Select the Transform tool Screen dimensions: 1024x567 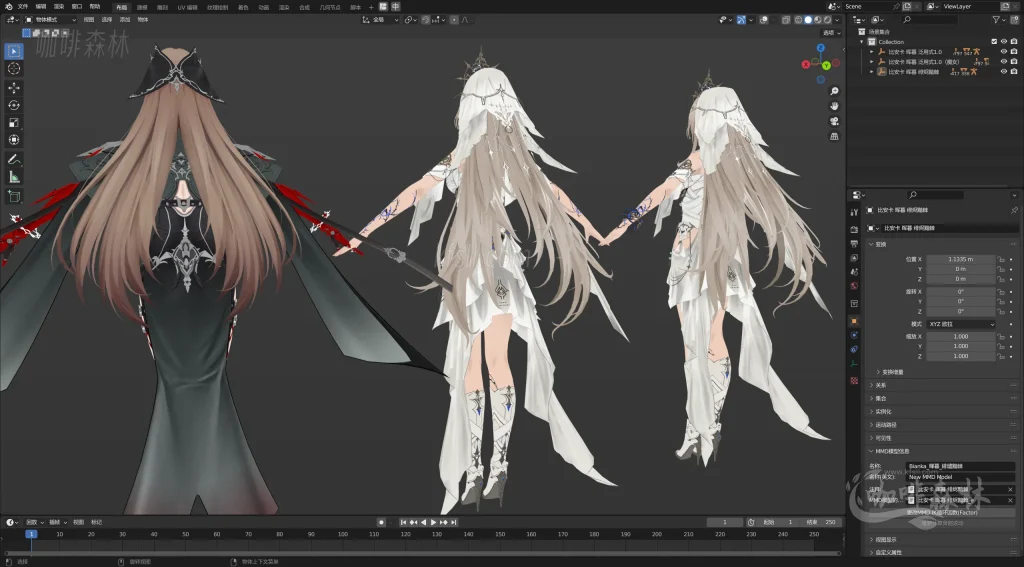coord(14,140)
